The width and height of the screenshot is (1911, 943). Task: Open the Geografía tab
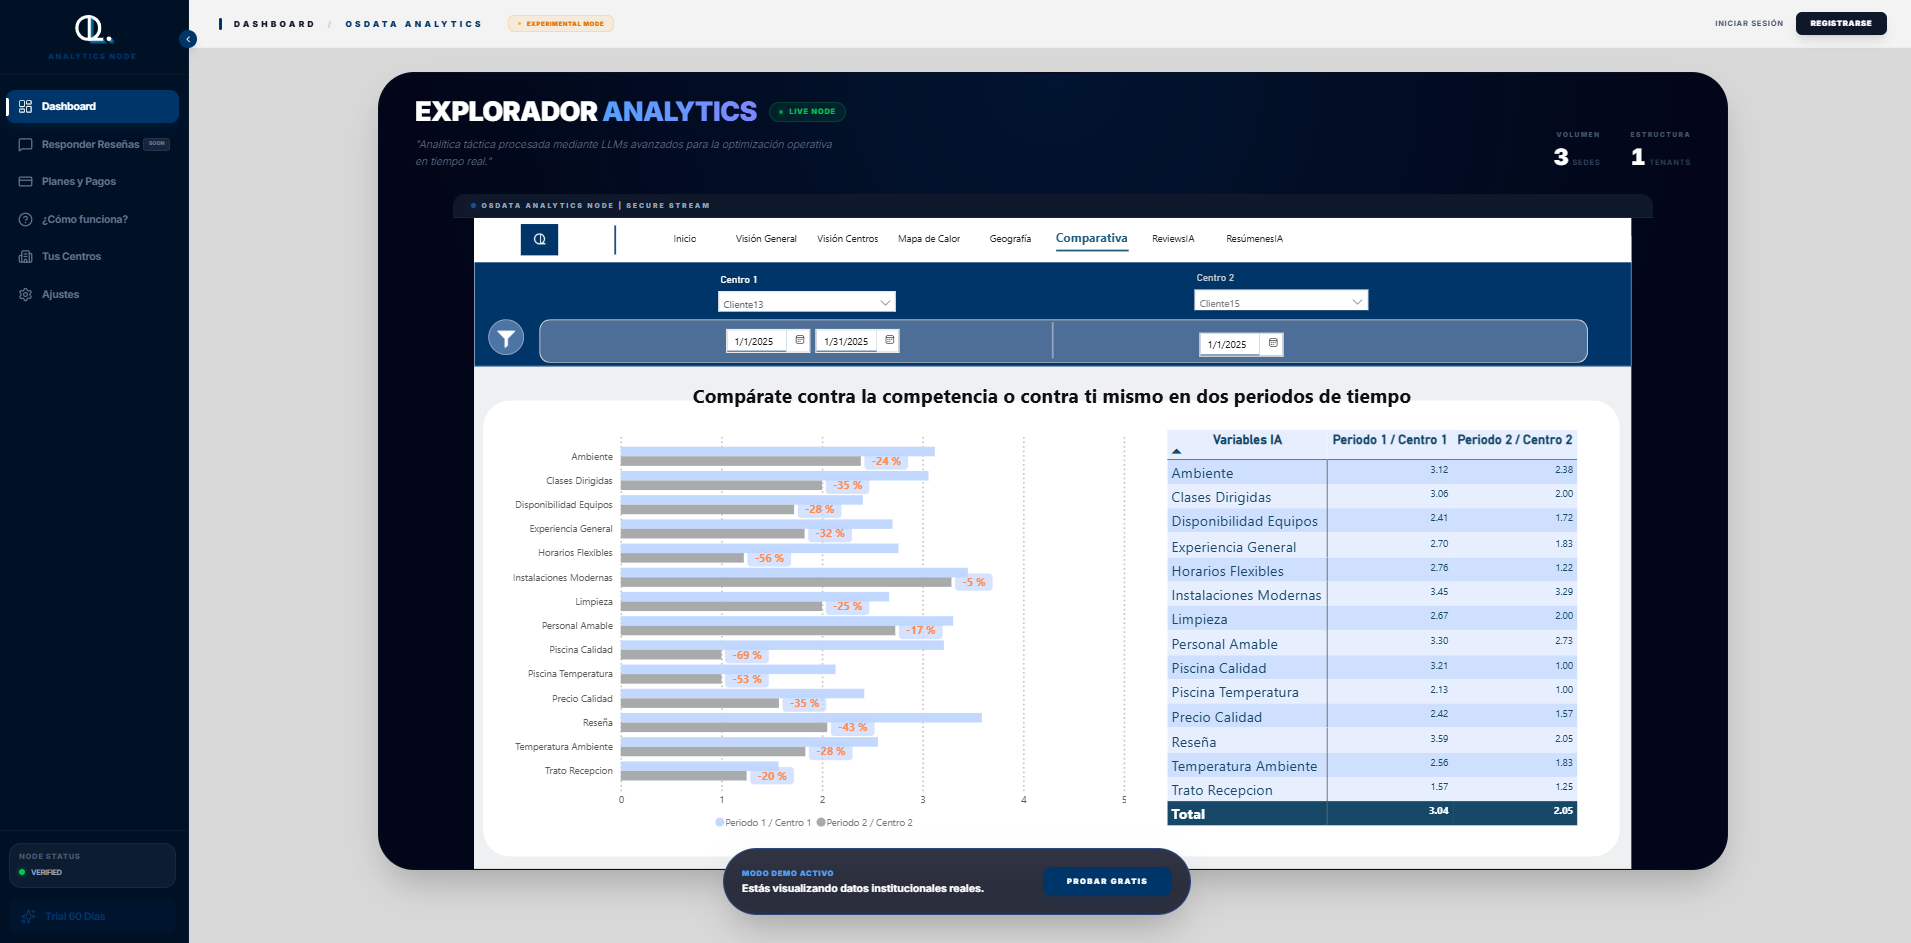[x=1011, y=239]
